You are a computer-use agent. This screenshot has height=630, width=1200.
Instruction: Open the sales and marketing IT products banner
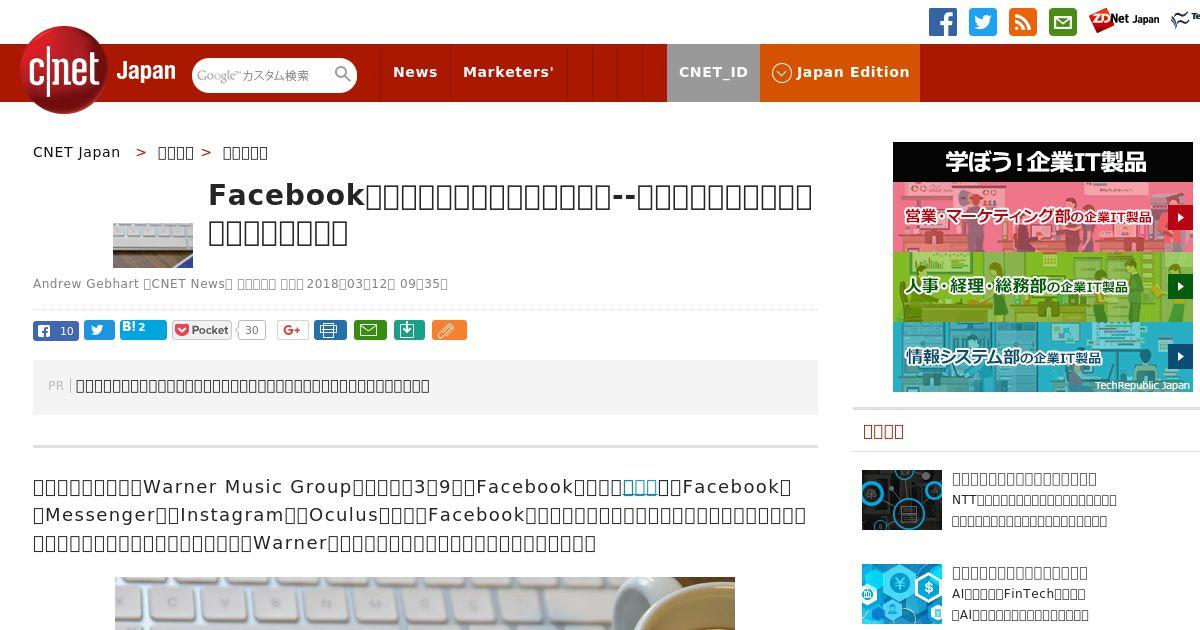point(1043,217)
